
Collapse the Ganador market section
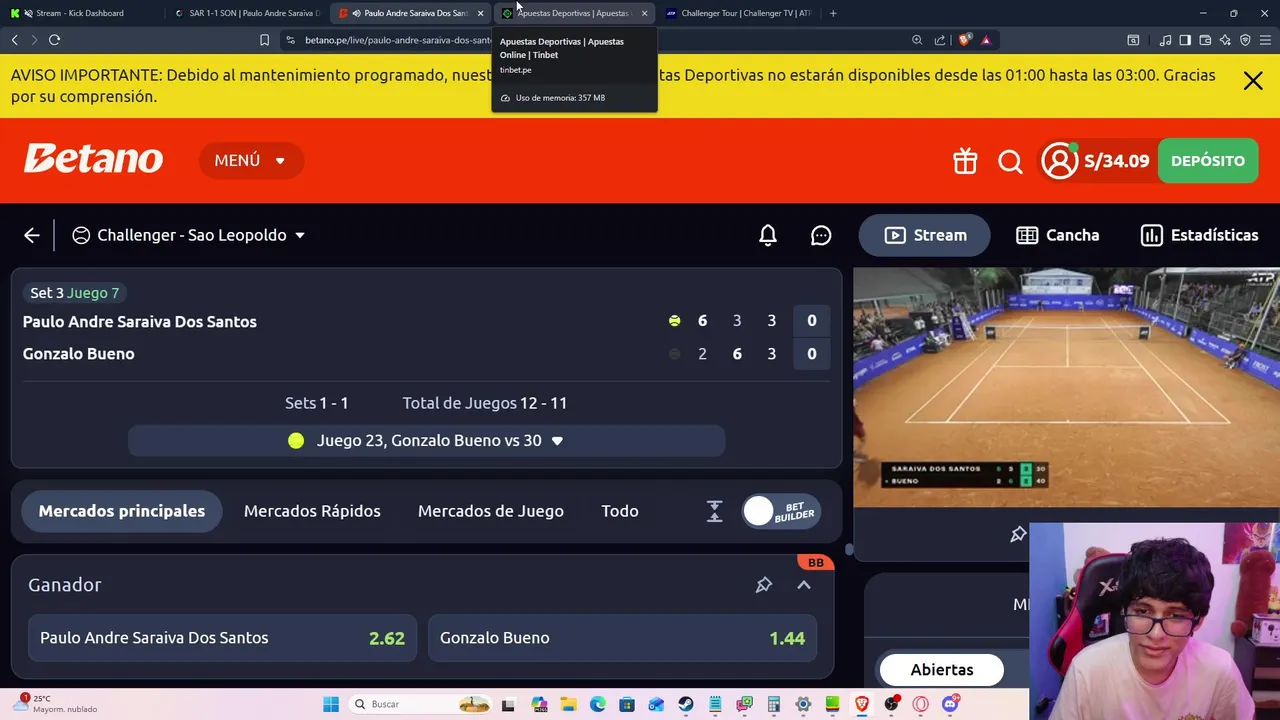pyautogui.click(x=804, y=585)
